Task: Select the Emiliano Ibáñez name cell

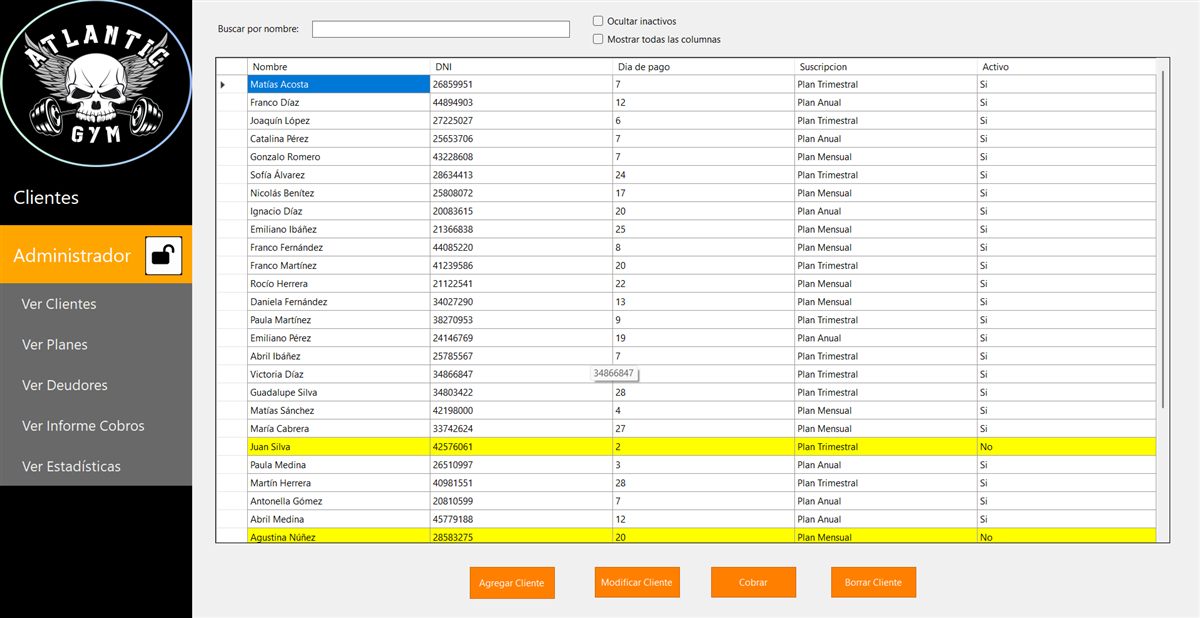Action: click(x=338, y=230)
